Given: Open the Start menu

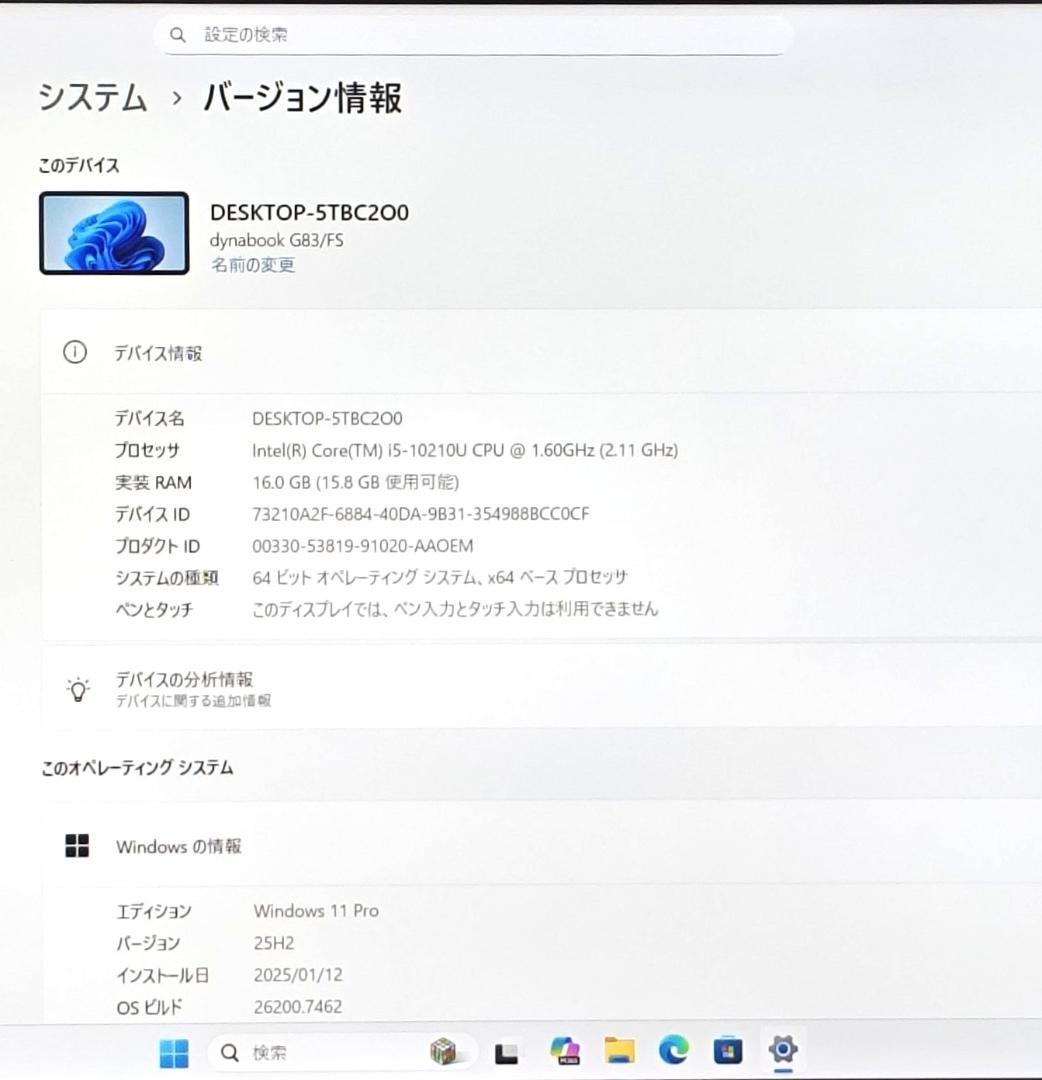Looking at the screenshot, I should (x=172, y=1051).
